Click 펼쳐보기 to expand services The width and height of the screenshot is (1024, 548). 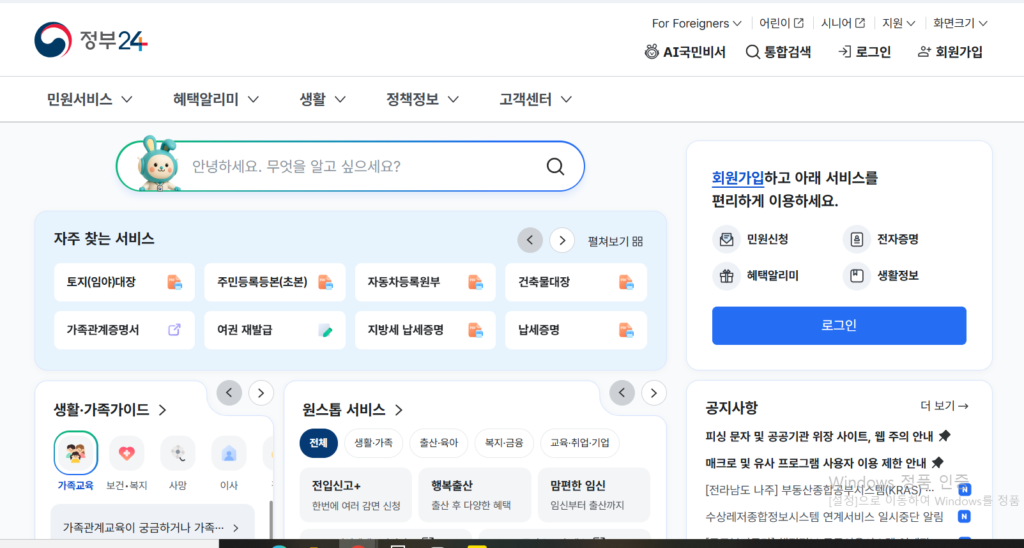(615, 241)
